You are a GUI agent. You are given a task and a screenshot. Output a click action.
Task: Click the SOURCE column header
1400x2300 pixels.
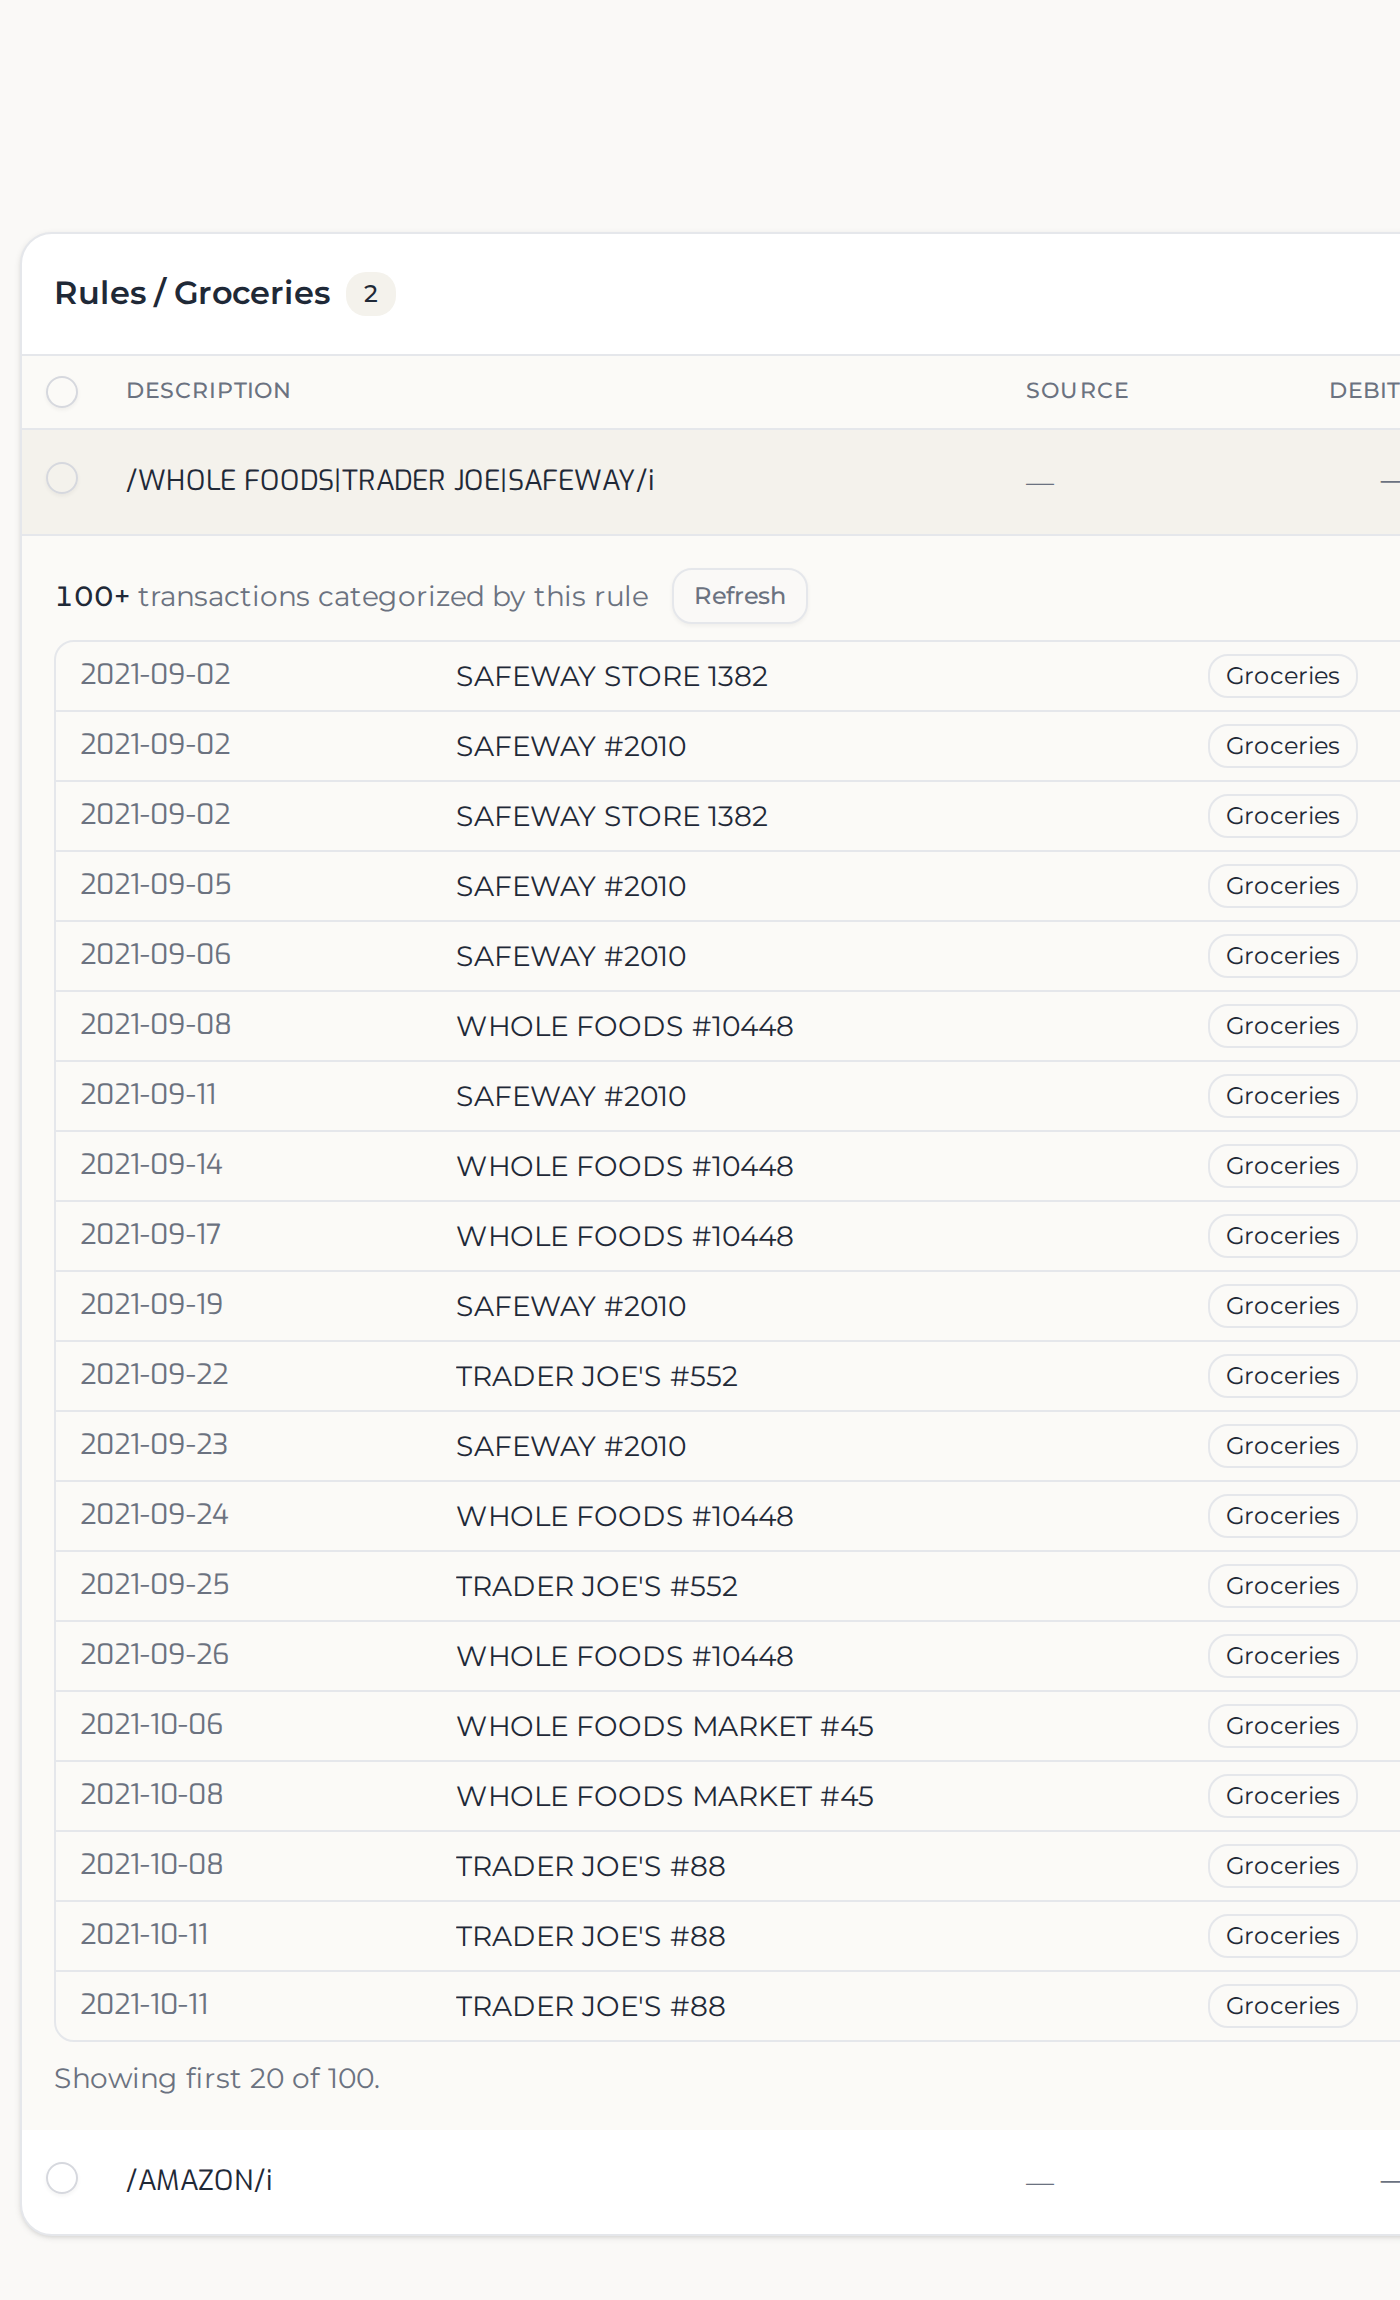point(1076,391)
